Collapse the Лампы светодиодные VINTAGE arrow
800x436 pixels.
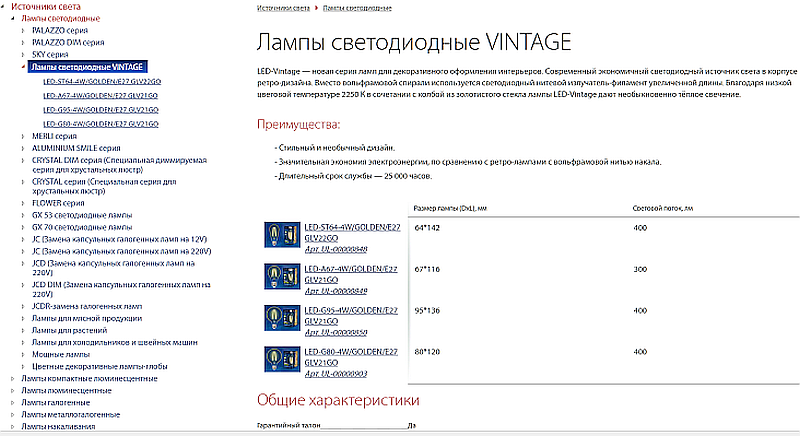pyautogui.click(x=23, y=67)
